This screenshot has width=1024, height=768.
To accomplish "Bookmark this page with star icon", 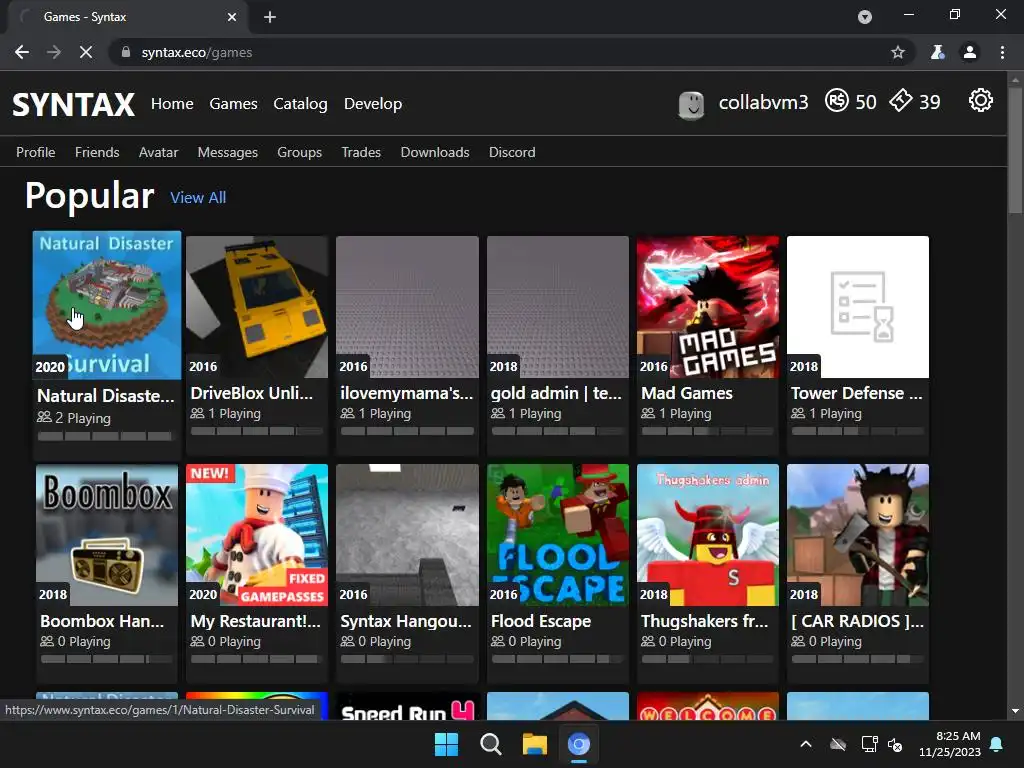I will tap(898, 52).
